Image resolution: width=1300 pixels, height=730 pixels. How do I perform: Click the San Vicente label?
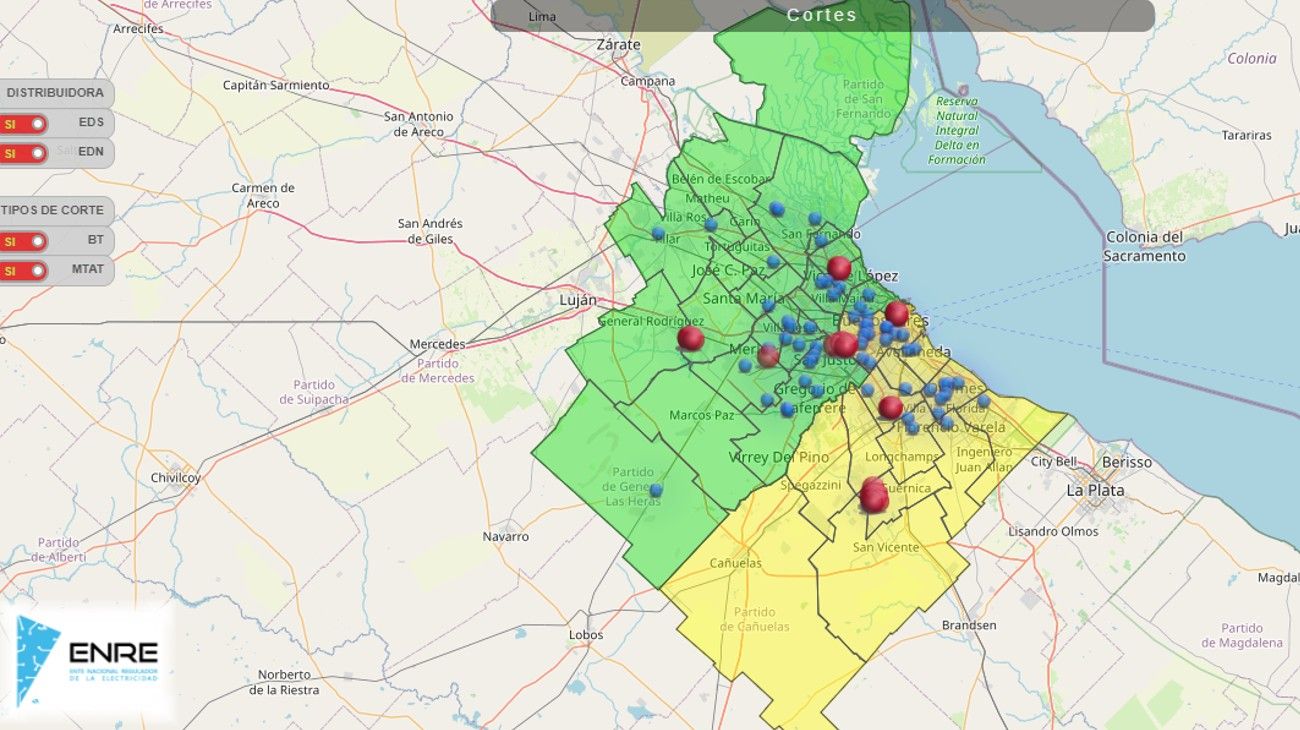886,547
